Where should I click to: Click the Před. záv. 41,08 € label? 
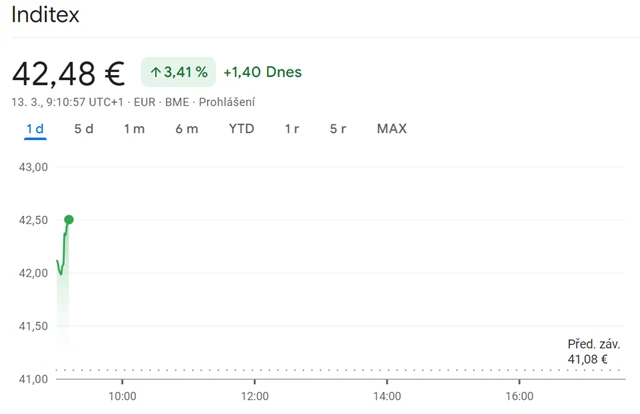coord(587,351)
